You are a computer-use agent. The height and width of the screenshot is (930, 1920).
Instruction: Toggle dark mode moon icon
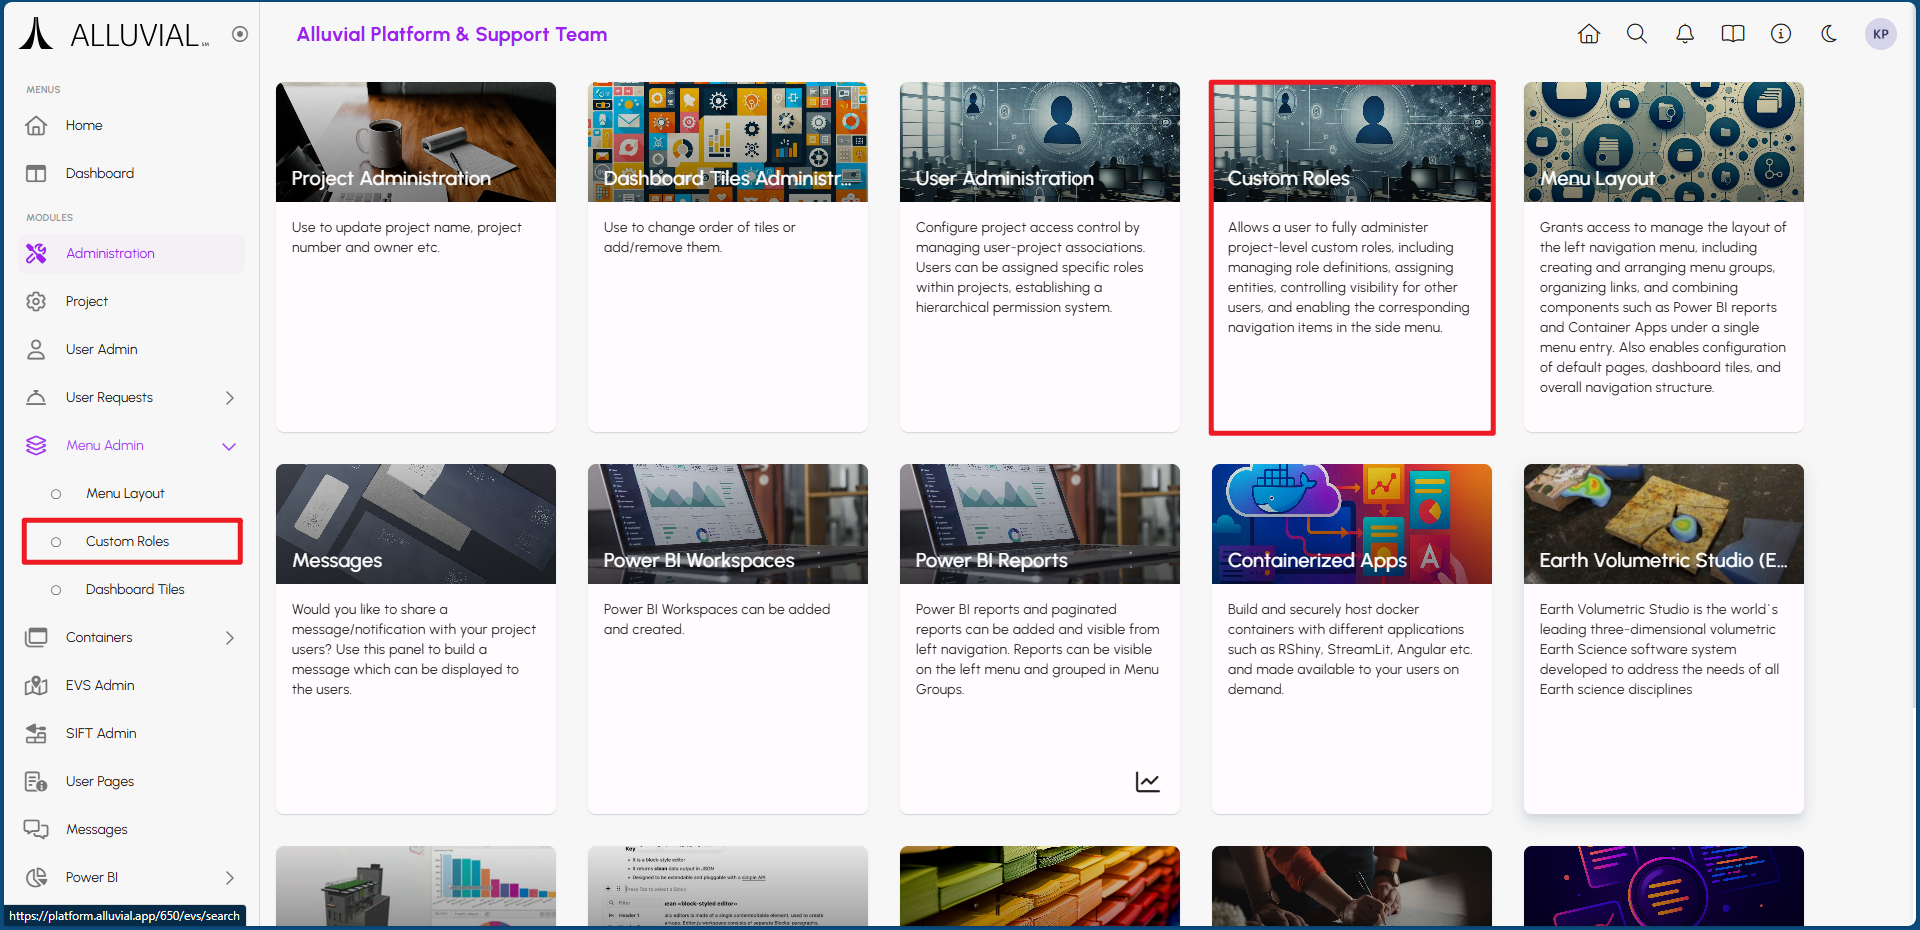coord(1829,34)
